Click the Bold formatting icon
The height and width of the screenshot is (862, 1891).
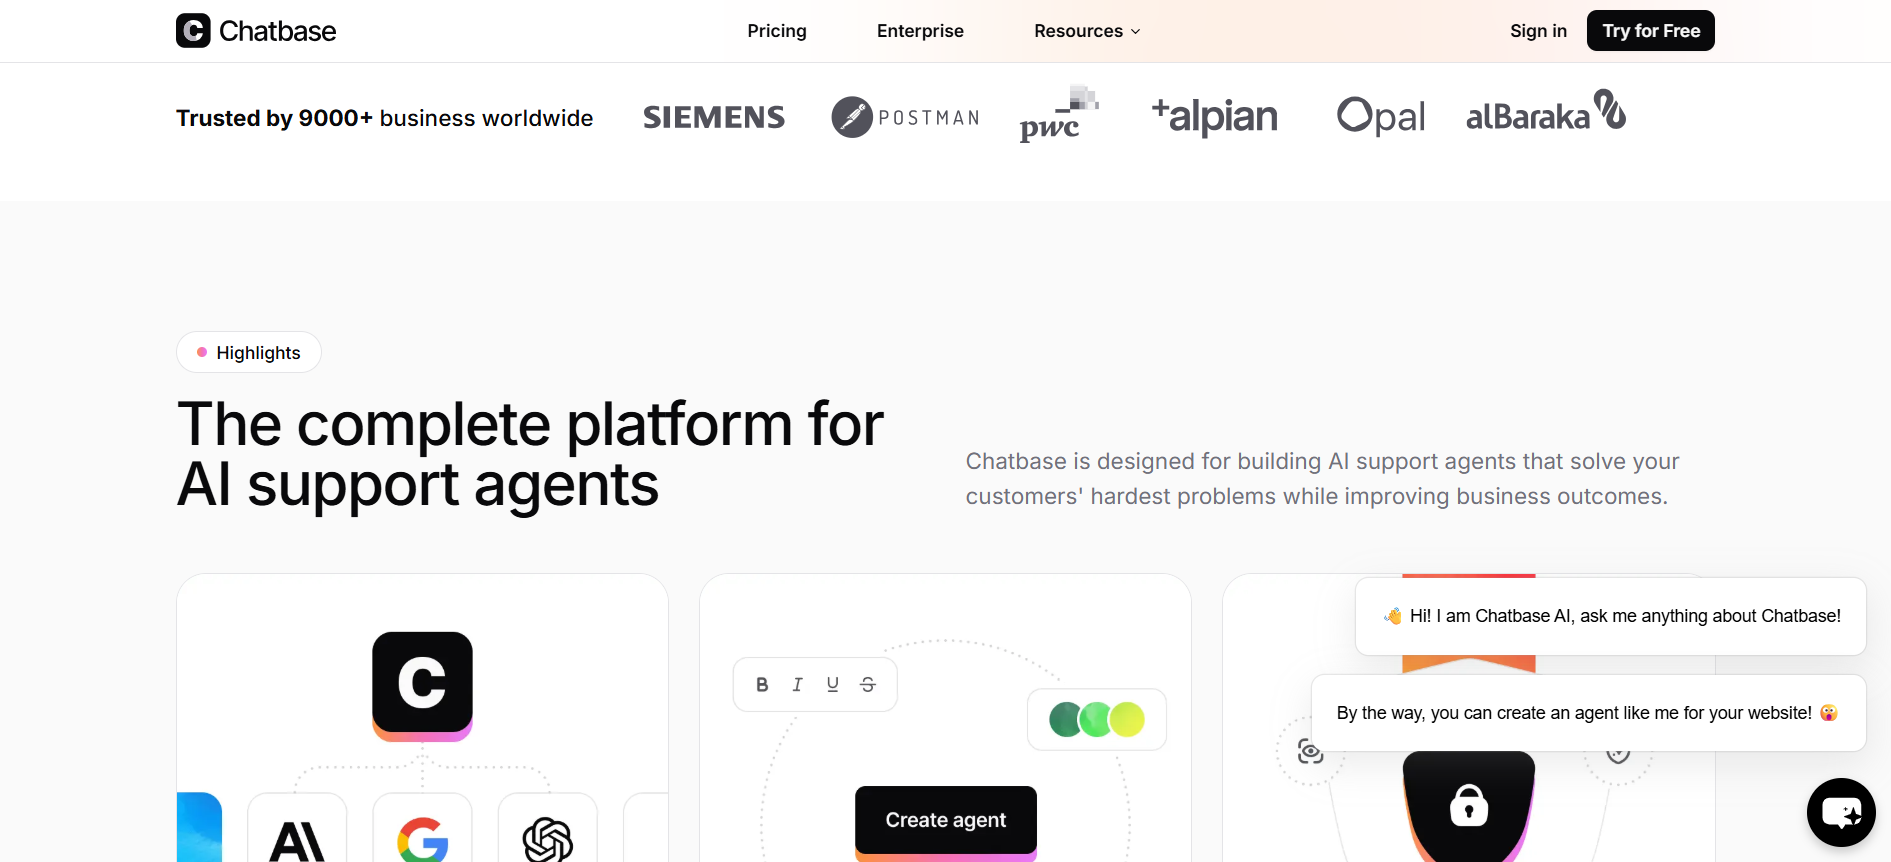[762, 685]
